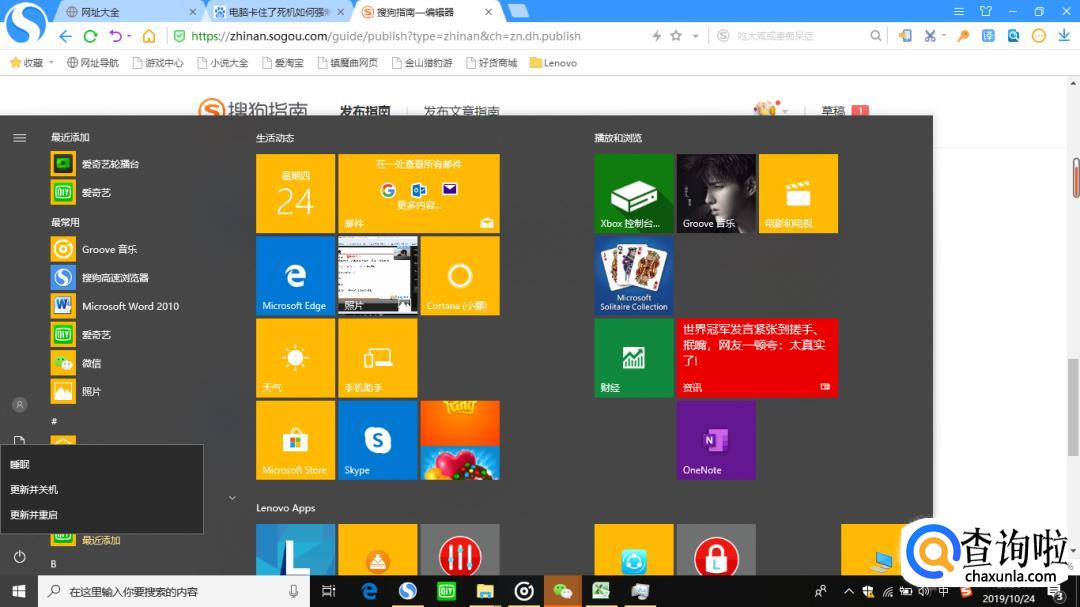Image resolution: width=1080 pixels, height=607 pixels.
Task: Open the 游戏中心 bookmark
Action: coord(158,63)
